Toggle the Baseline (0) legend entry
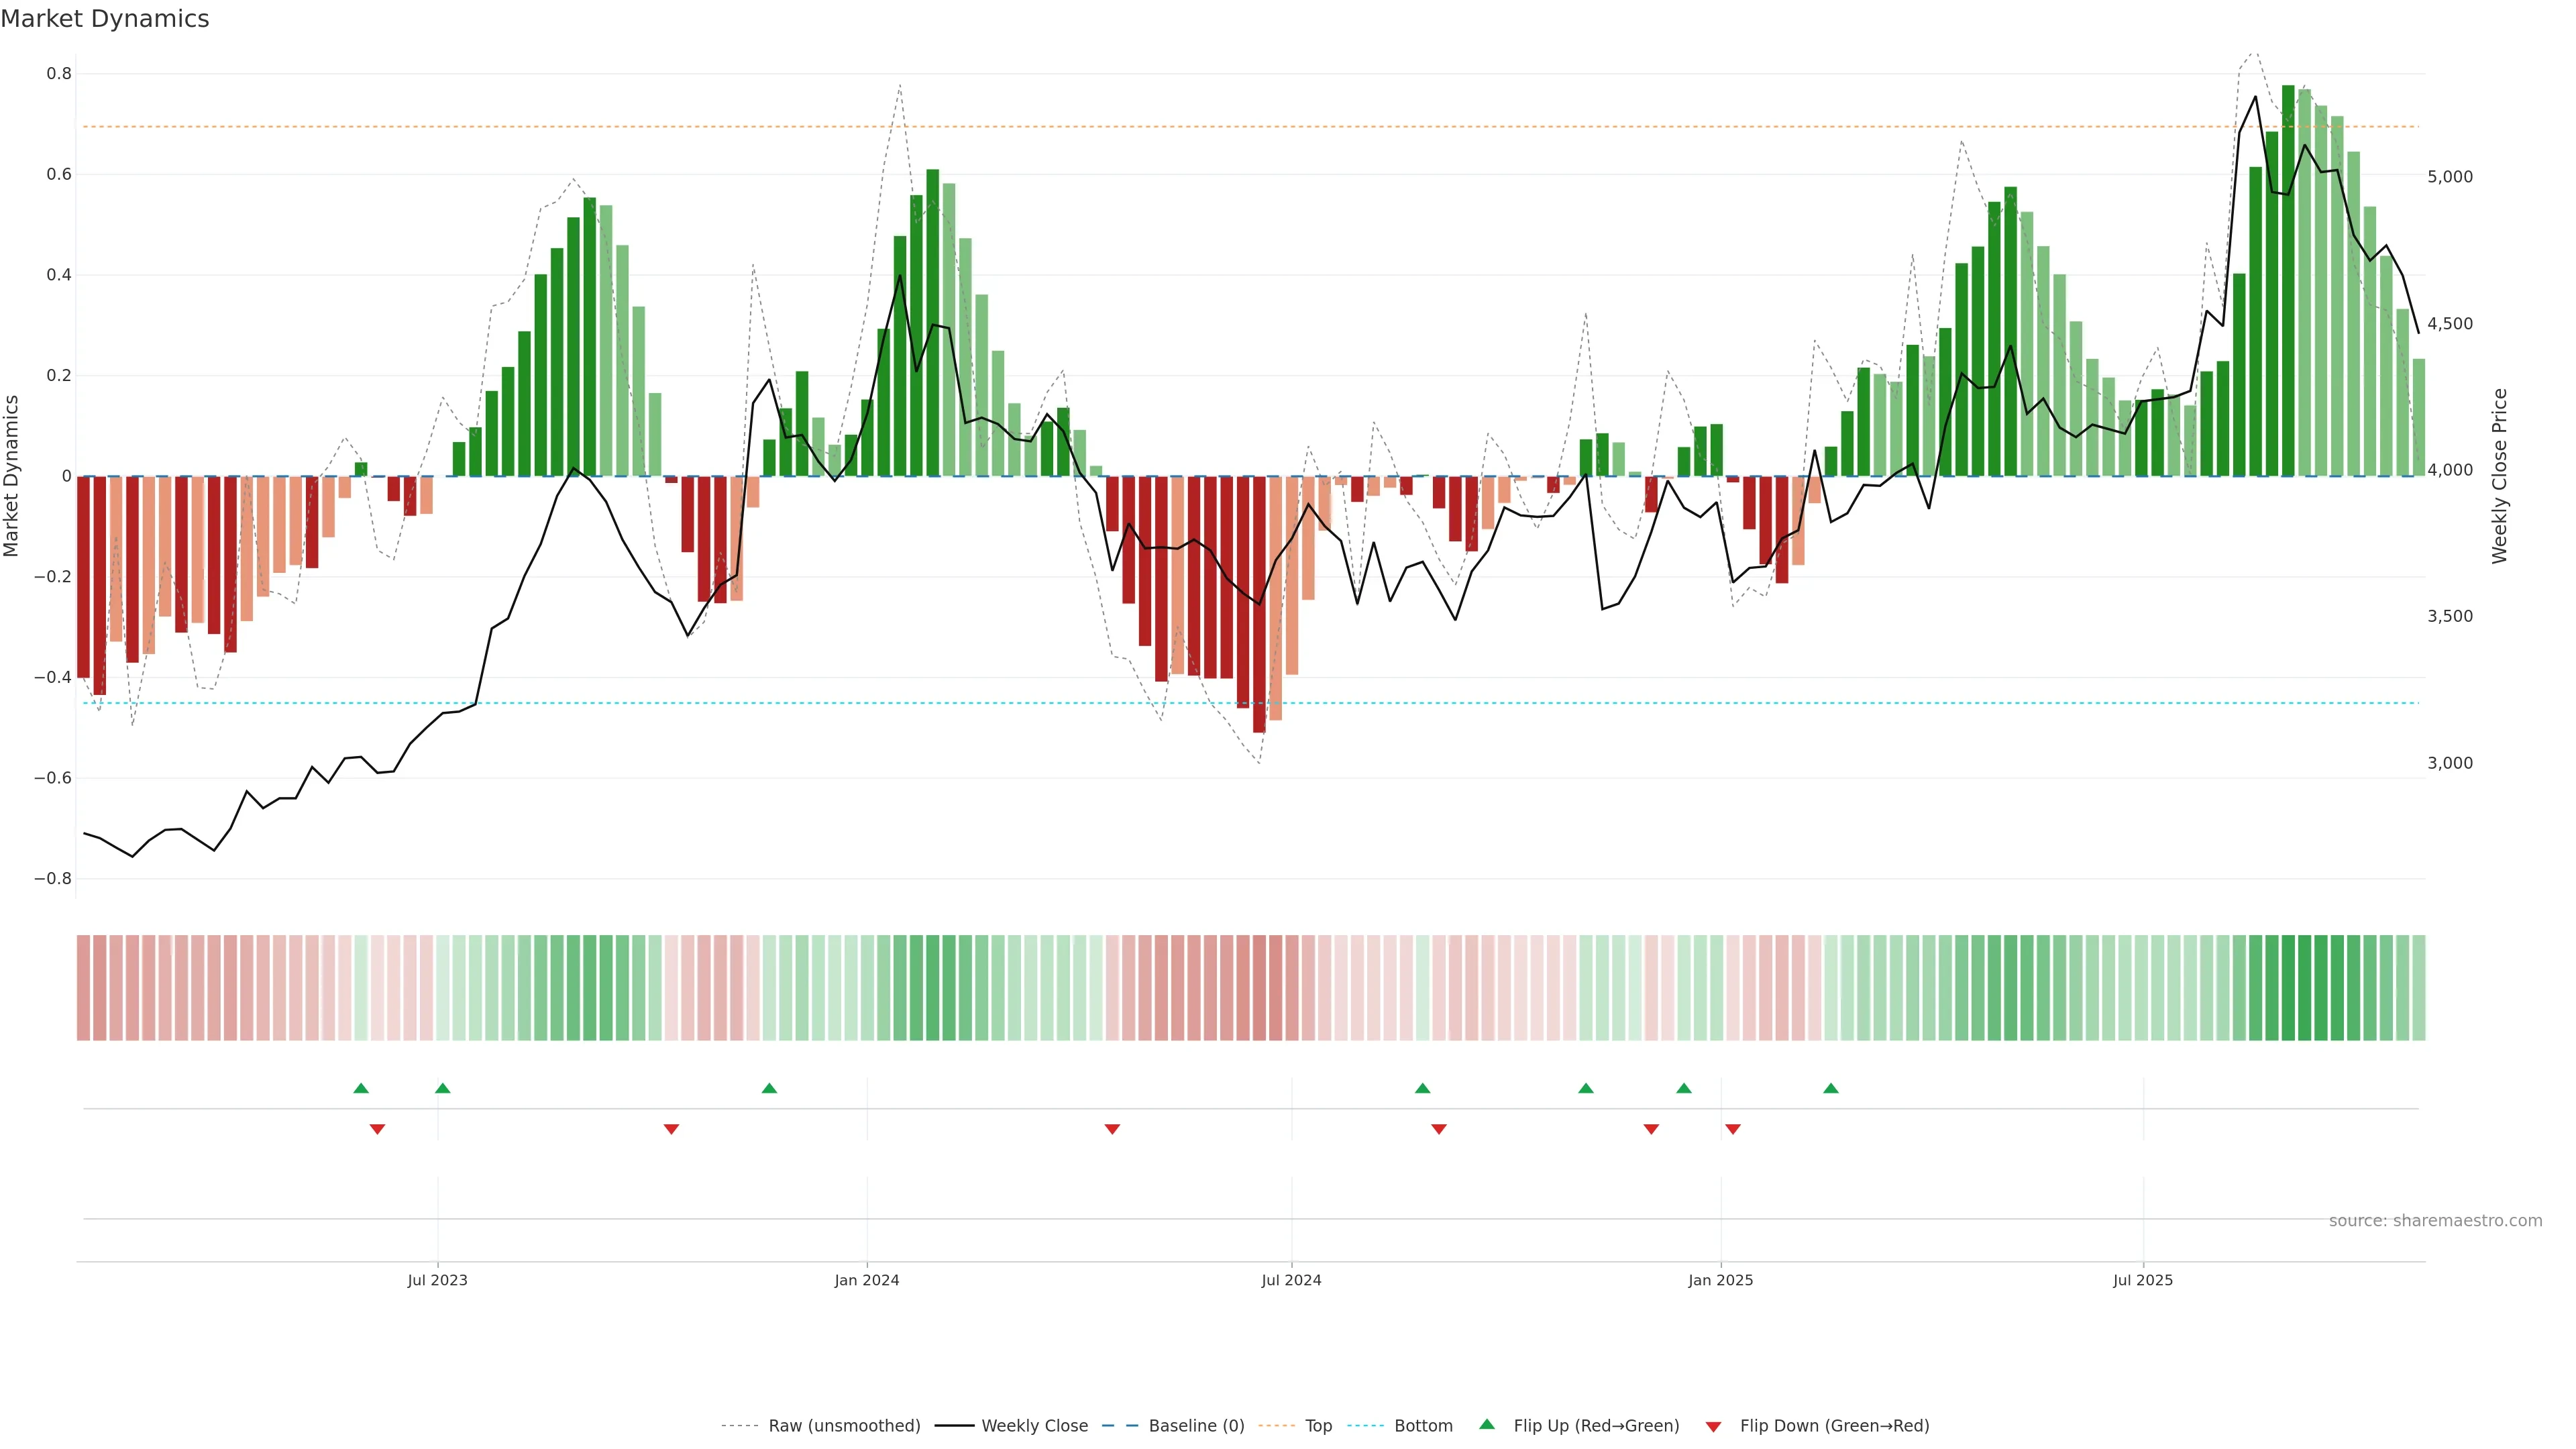 pyautogui.click(x=1195, y=1426)
